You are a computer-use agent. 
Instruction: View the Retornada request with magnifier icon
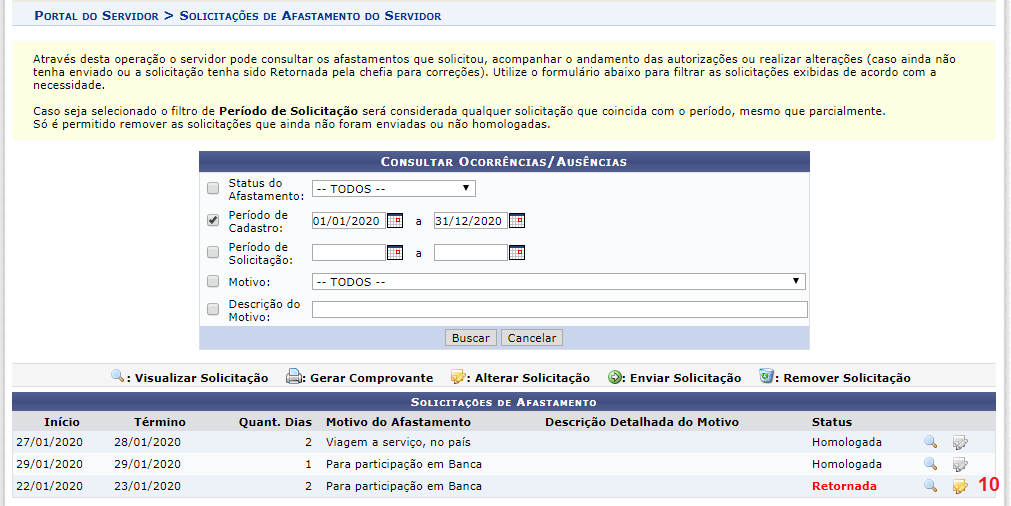[930, 486]
